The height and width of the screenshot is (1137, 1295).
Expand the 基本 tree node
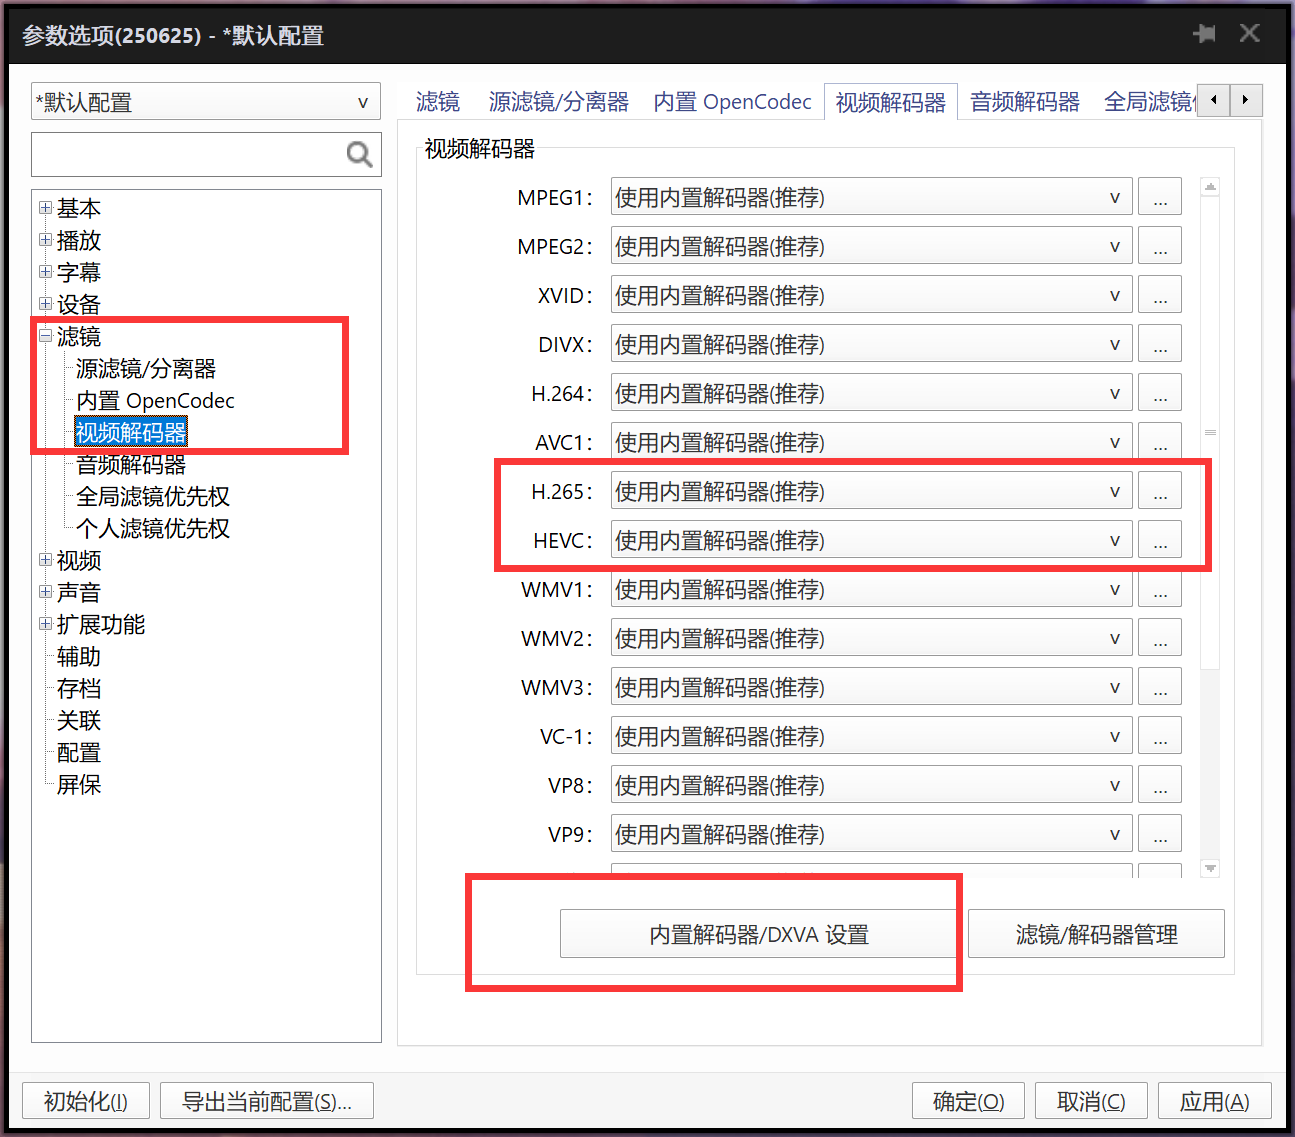coord(46,208)
